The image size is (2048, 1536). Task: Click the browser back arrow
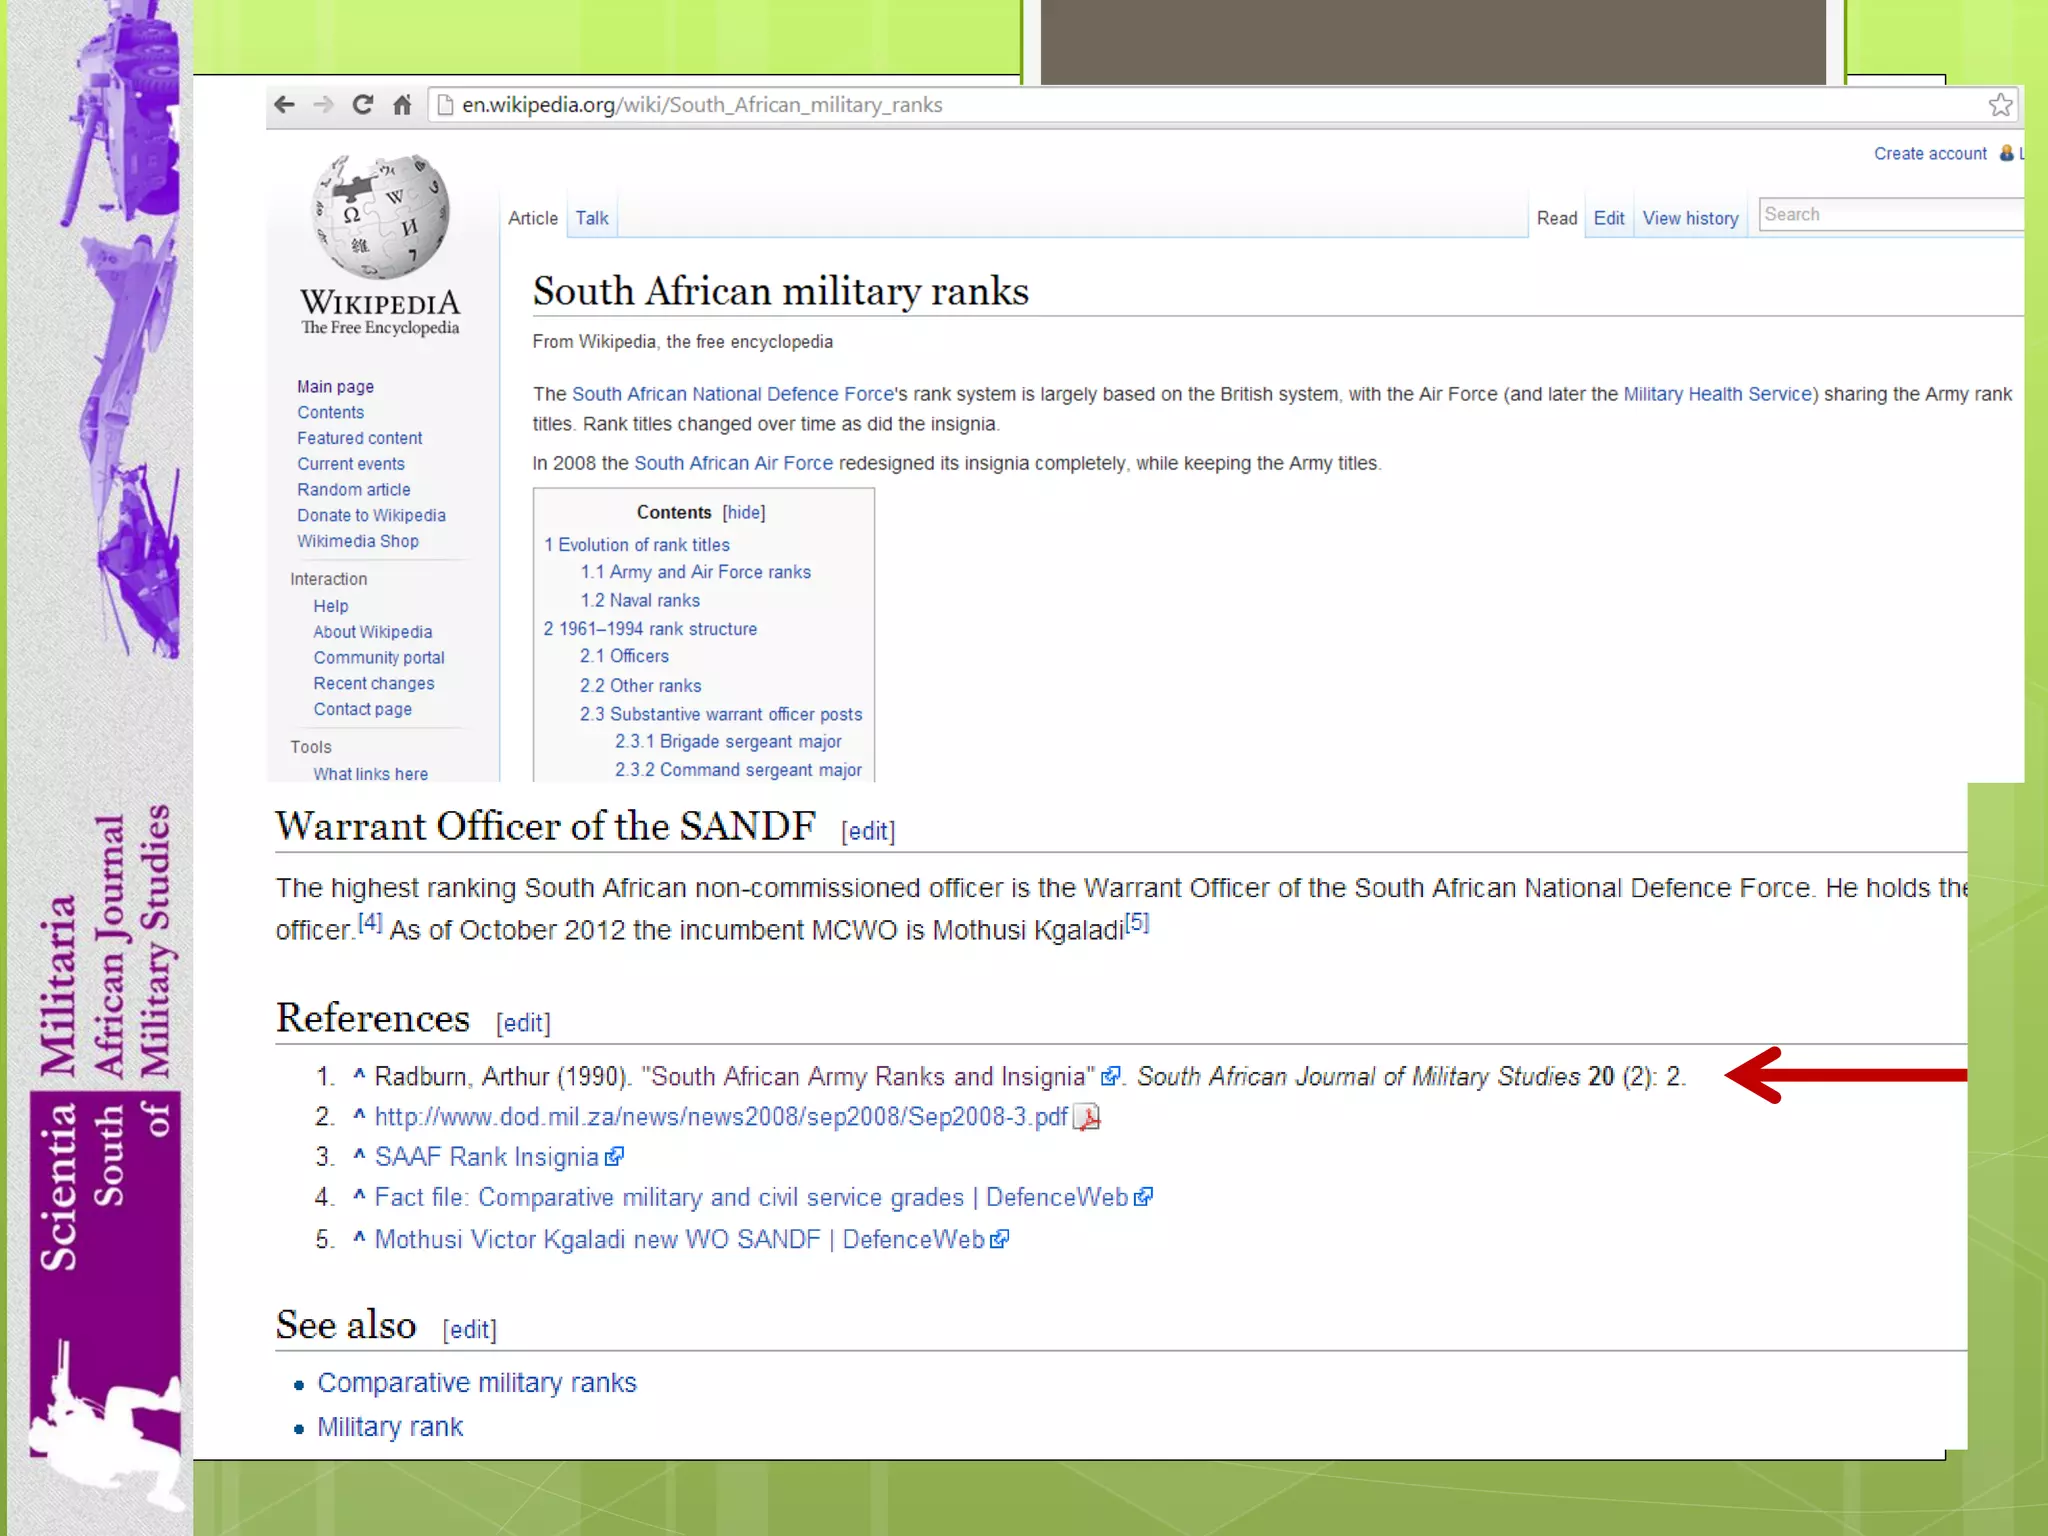click(x=285, y=105)
